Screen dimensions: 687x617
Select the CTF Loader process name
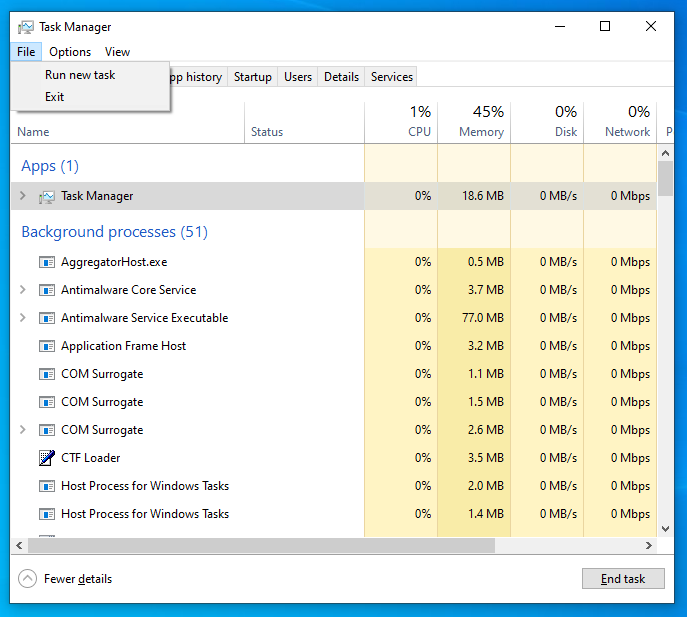(x=91, y=458)
